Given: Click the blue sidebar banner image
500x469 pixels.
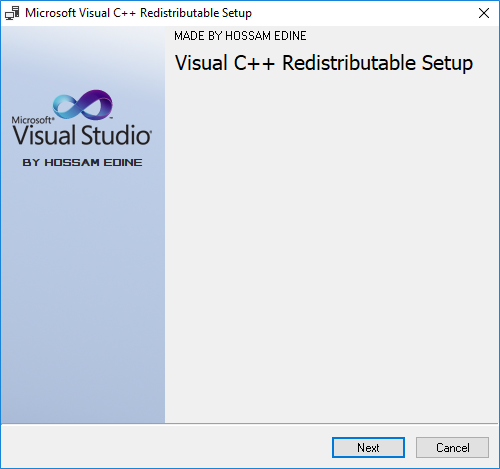Looking at the screenshot, I should [83, 225].
